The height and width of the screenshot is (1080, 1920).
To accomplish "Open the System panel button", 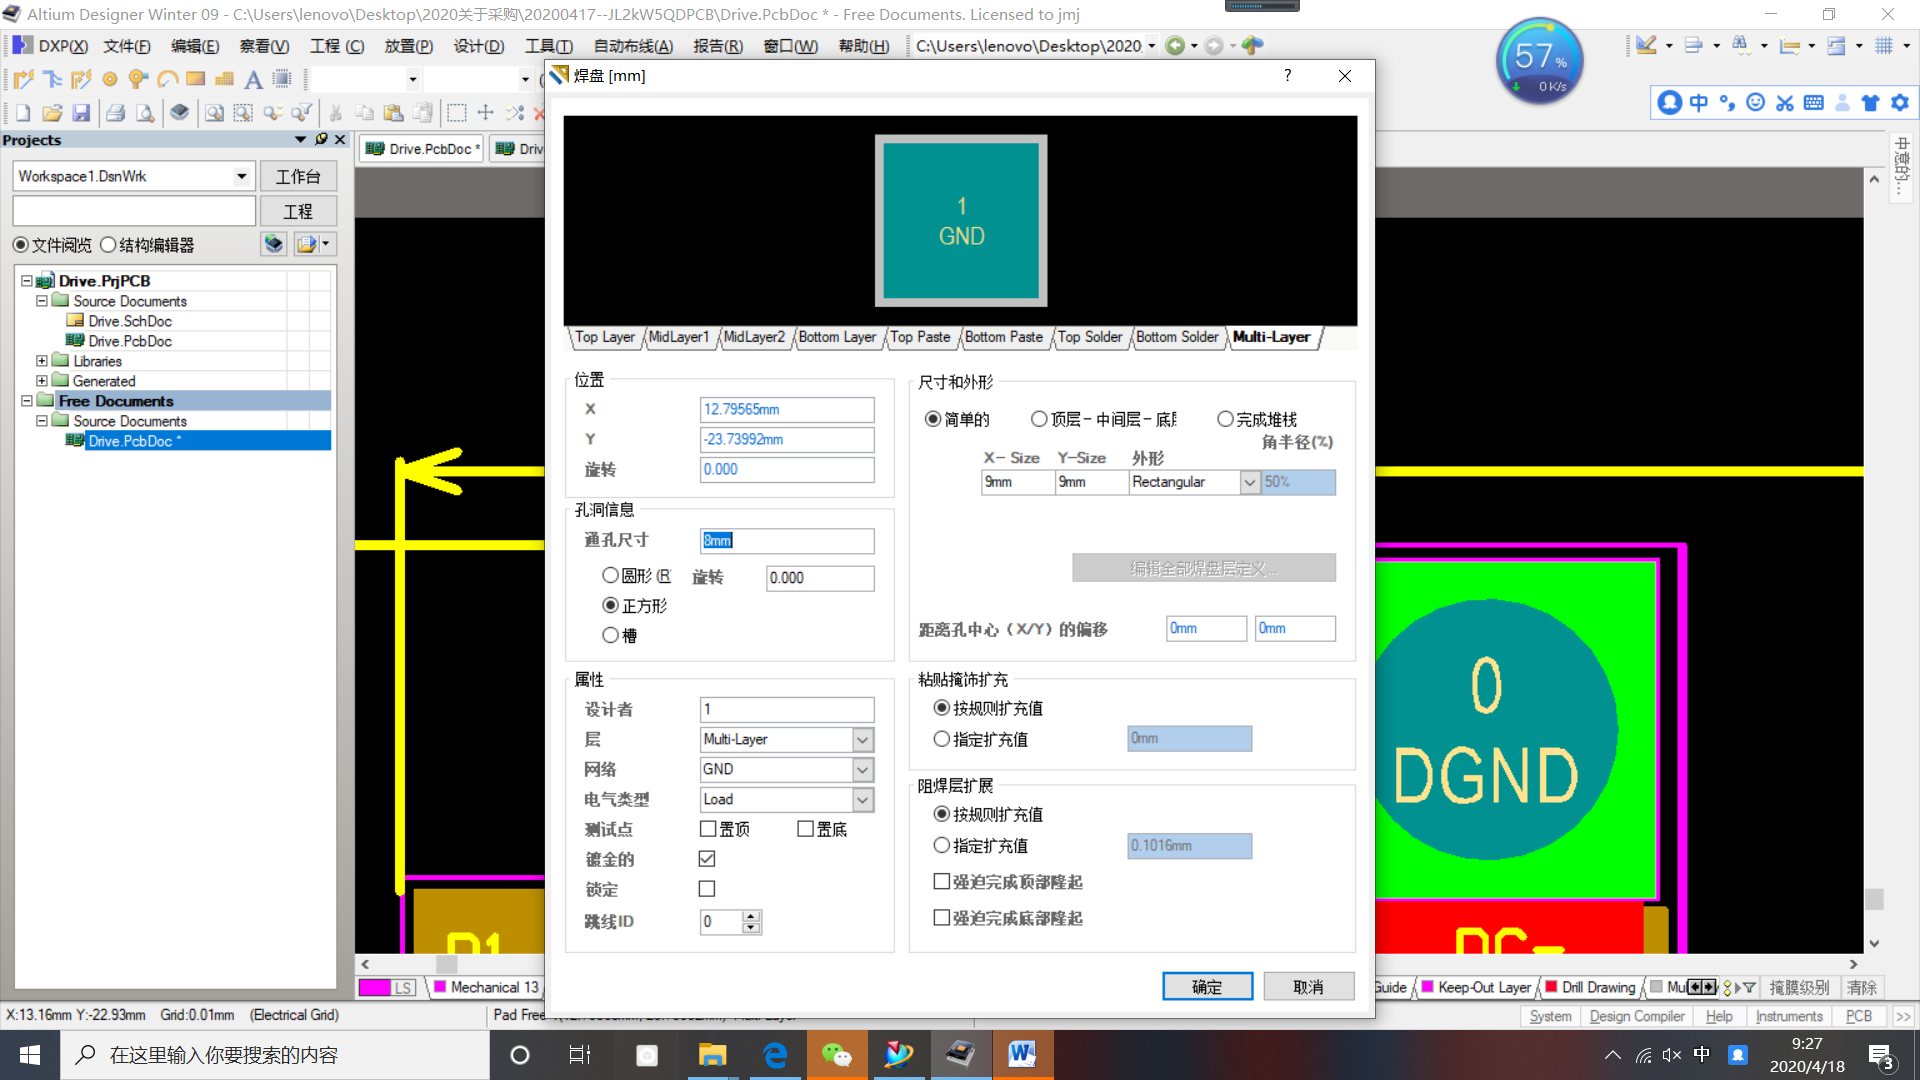I will click(1550, 1016).
